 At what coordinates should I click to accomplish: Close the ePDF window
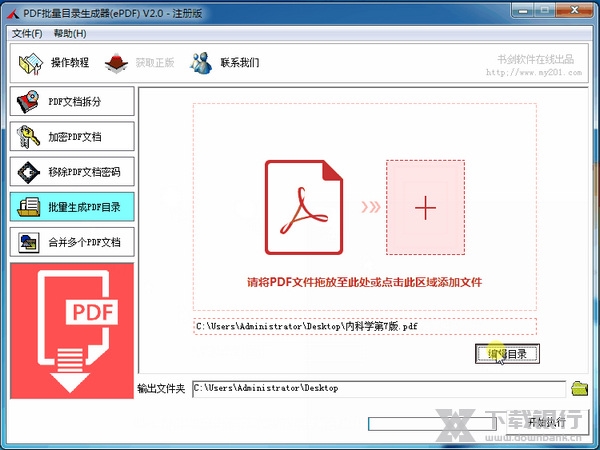click(574, 10)
